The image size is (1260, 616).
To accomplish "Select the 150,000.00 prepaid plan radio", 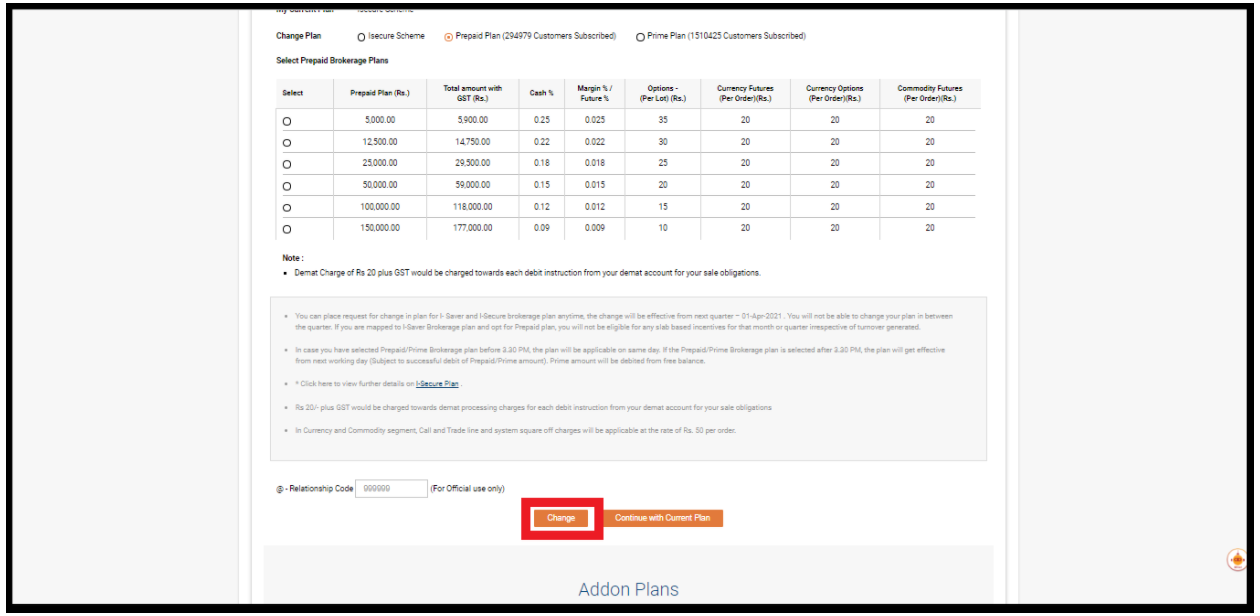I will point(288,229).
